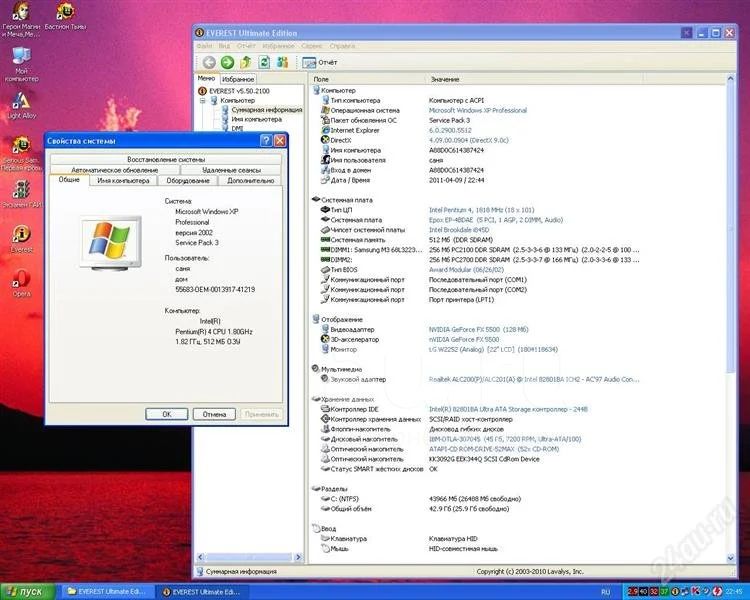Open the Light Alloy desktop icon
The width and height of the screenshot is (750, 600).
(x=21, y=105)
